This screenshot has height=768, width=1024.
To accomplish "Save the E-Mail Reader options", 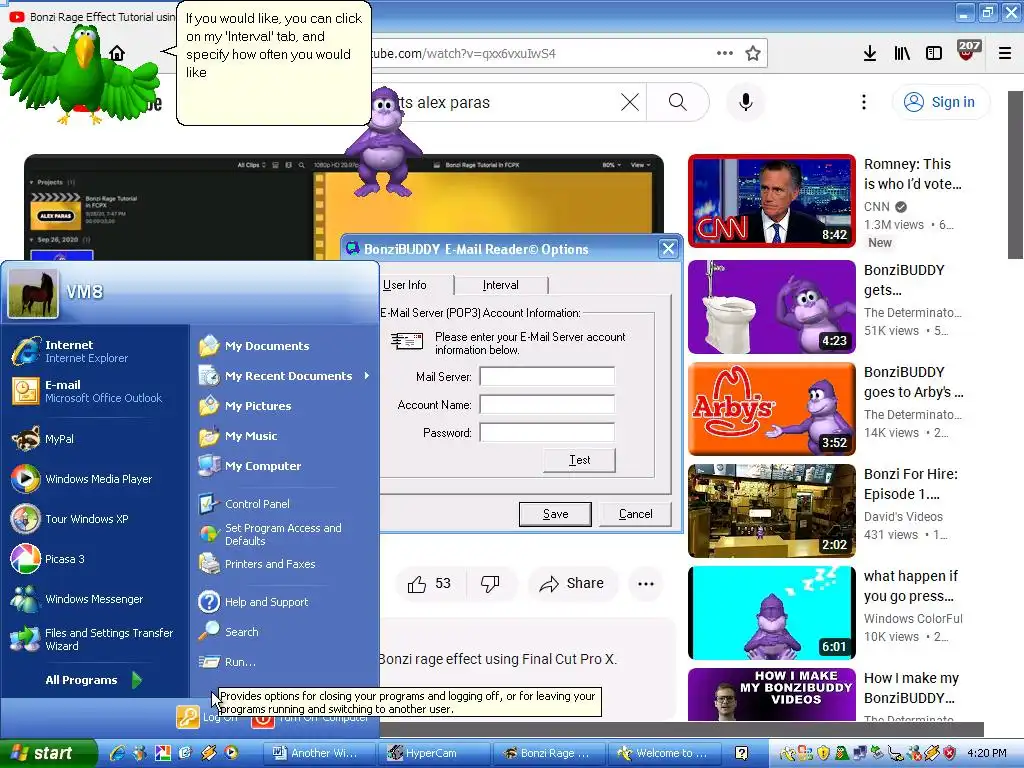I will coord(555,514).
